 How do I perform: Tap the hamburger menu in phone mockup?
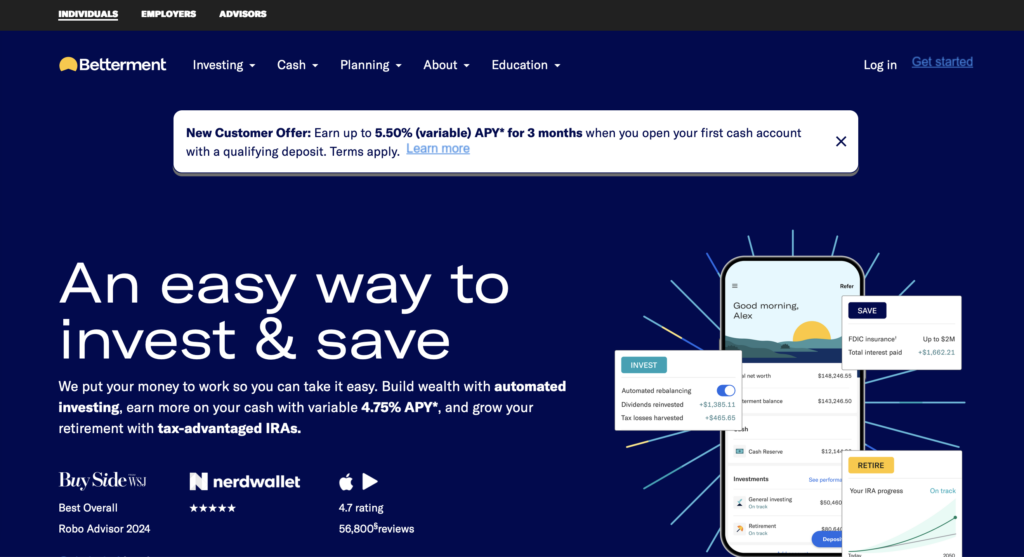coord(735,286)
